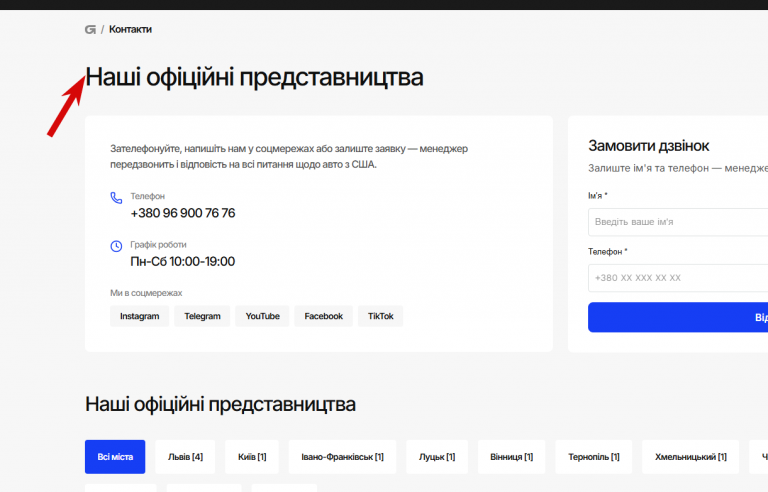Go to home via breadcrumb logo

tap(90, 29)
